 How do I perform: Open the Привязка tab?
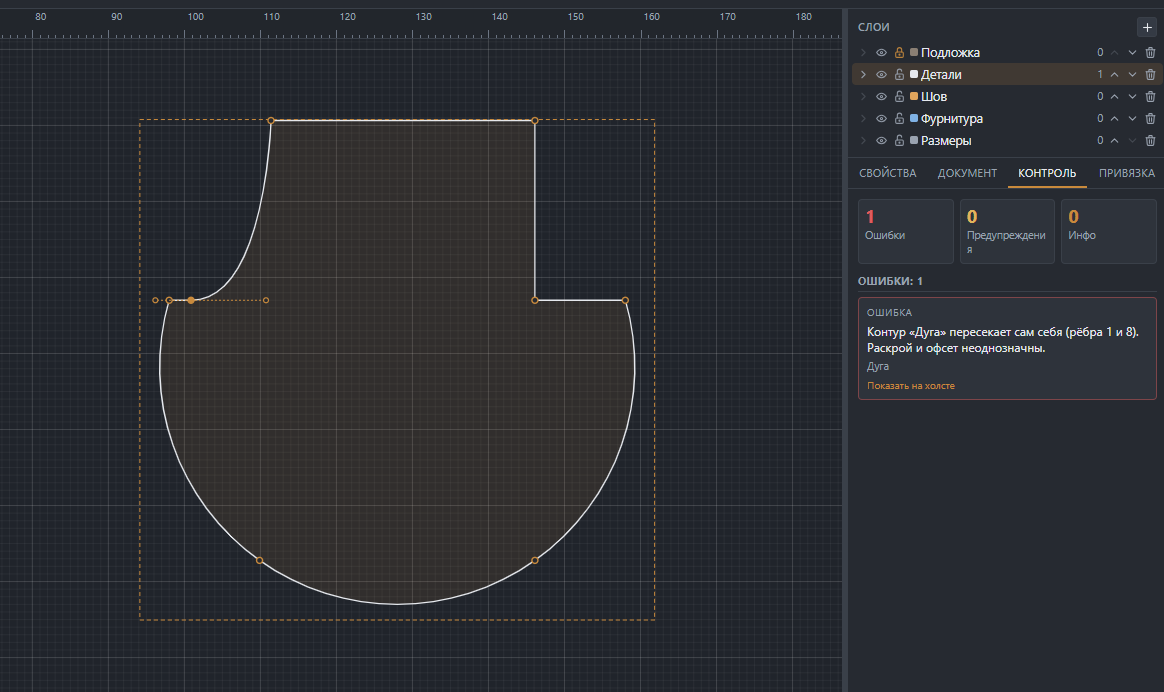coord(1126,173)
